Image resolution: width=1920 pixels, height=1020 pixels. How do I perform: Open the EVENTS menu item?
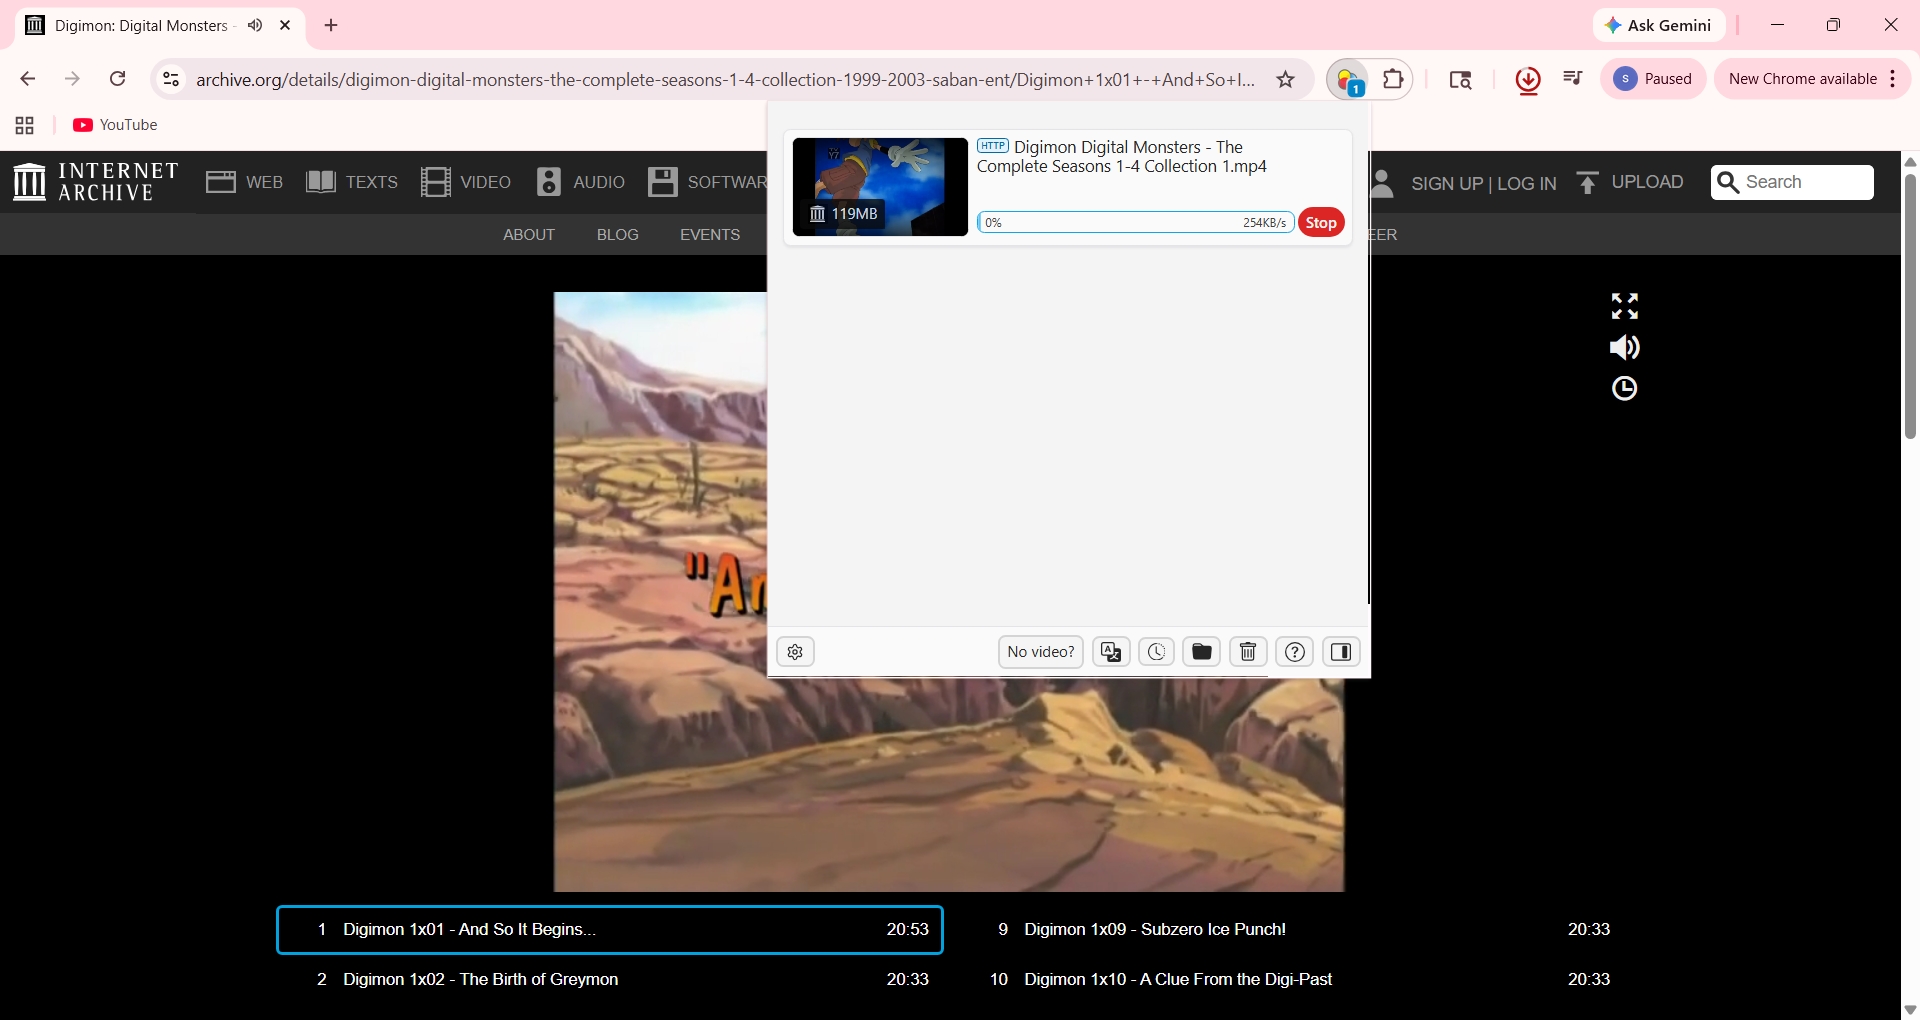709,234
